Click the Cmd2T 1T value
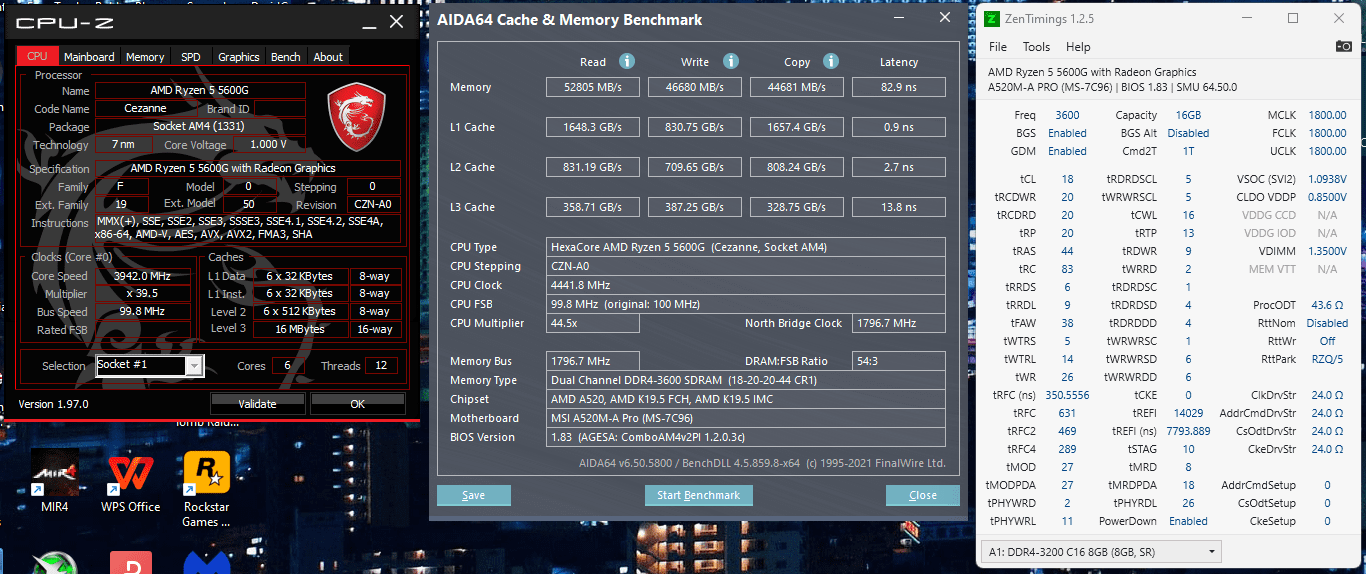 1188,151
